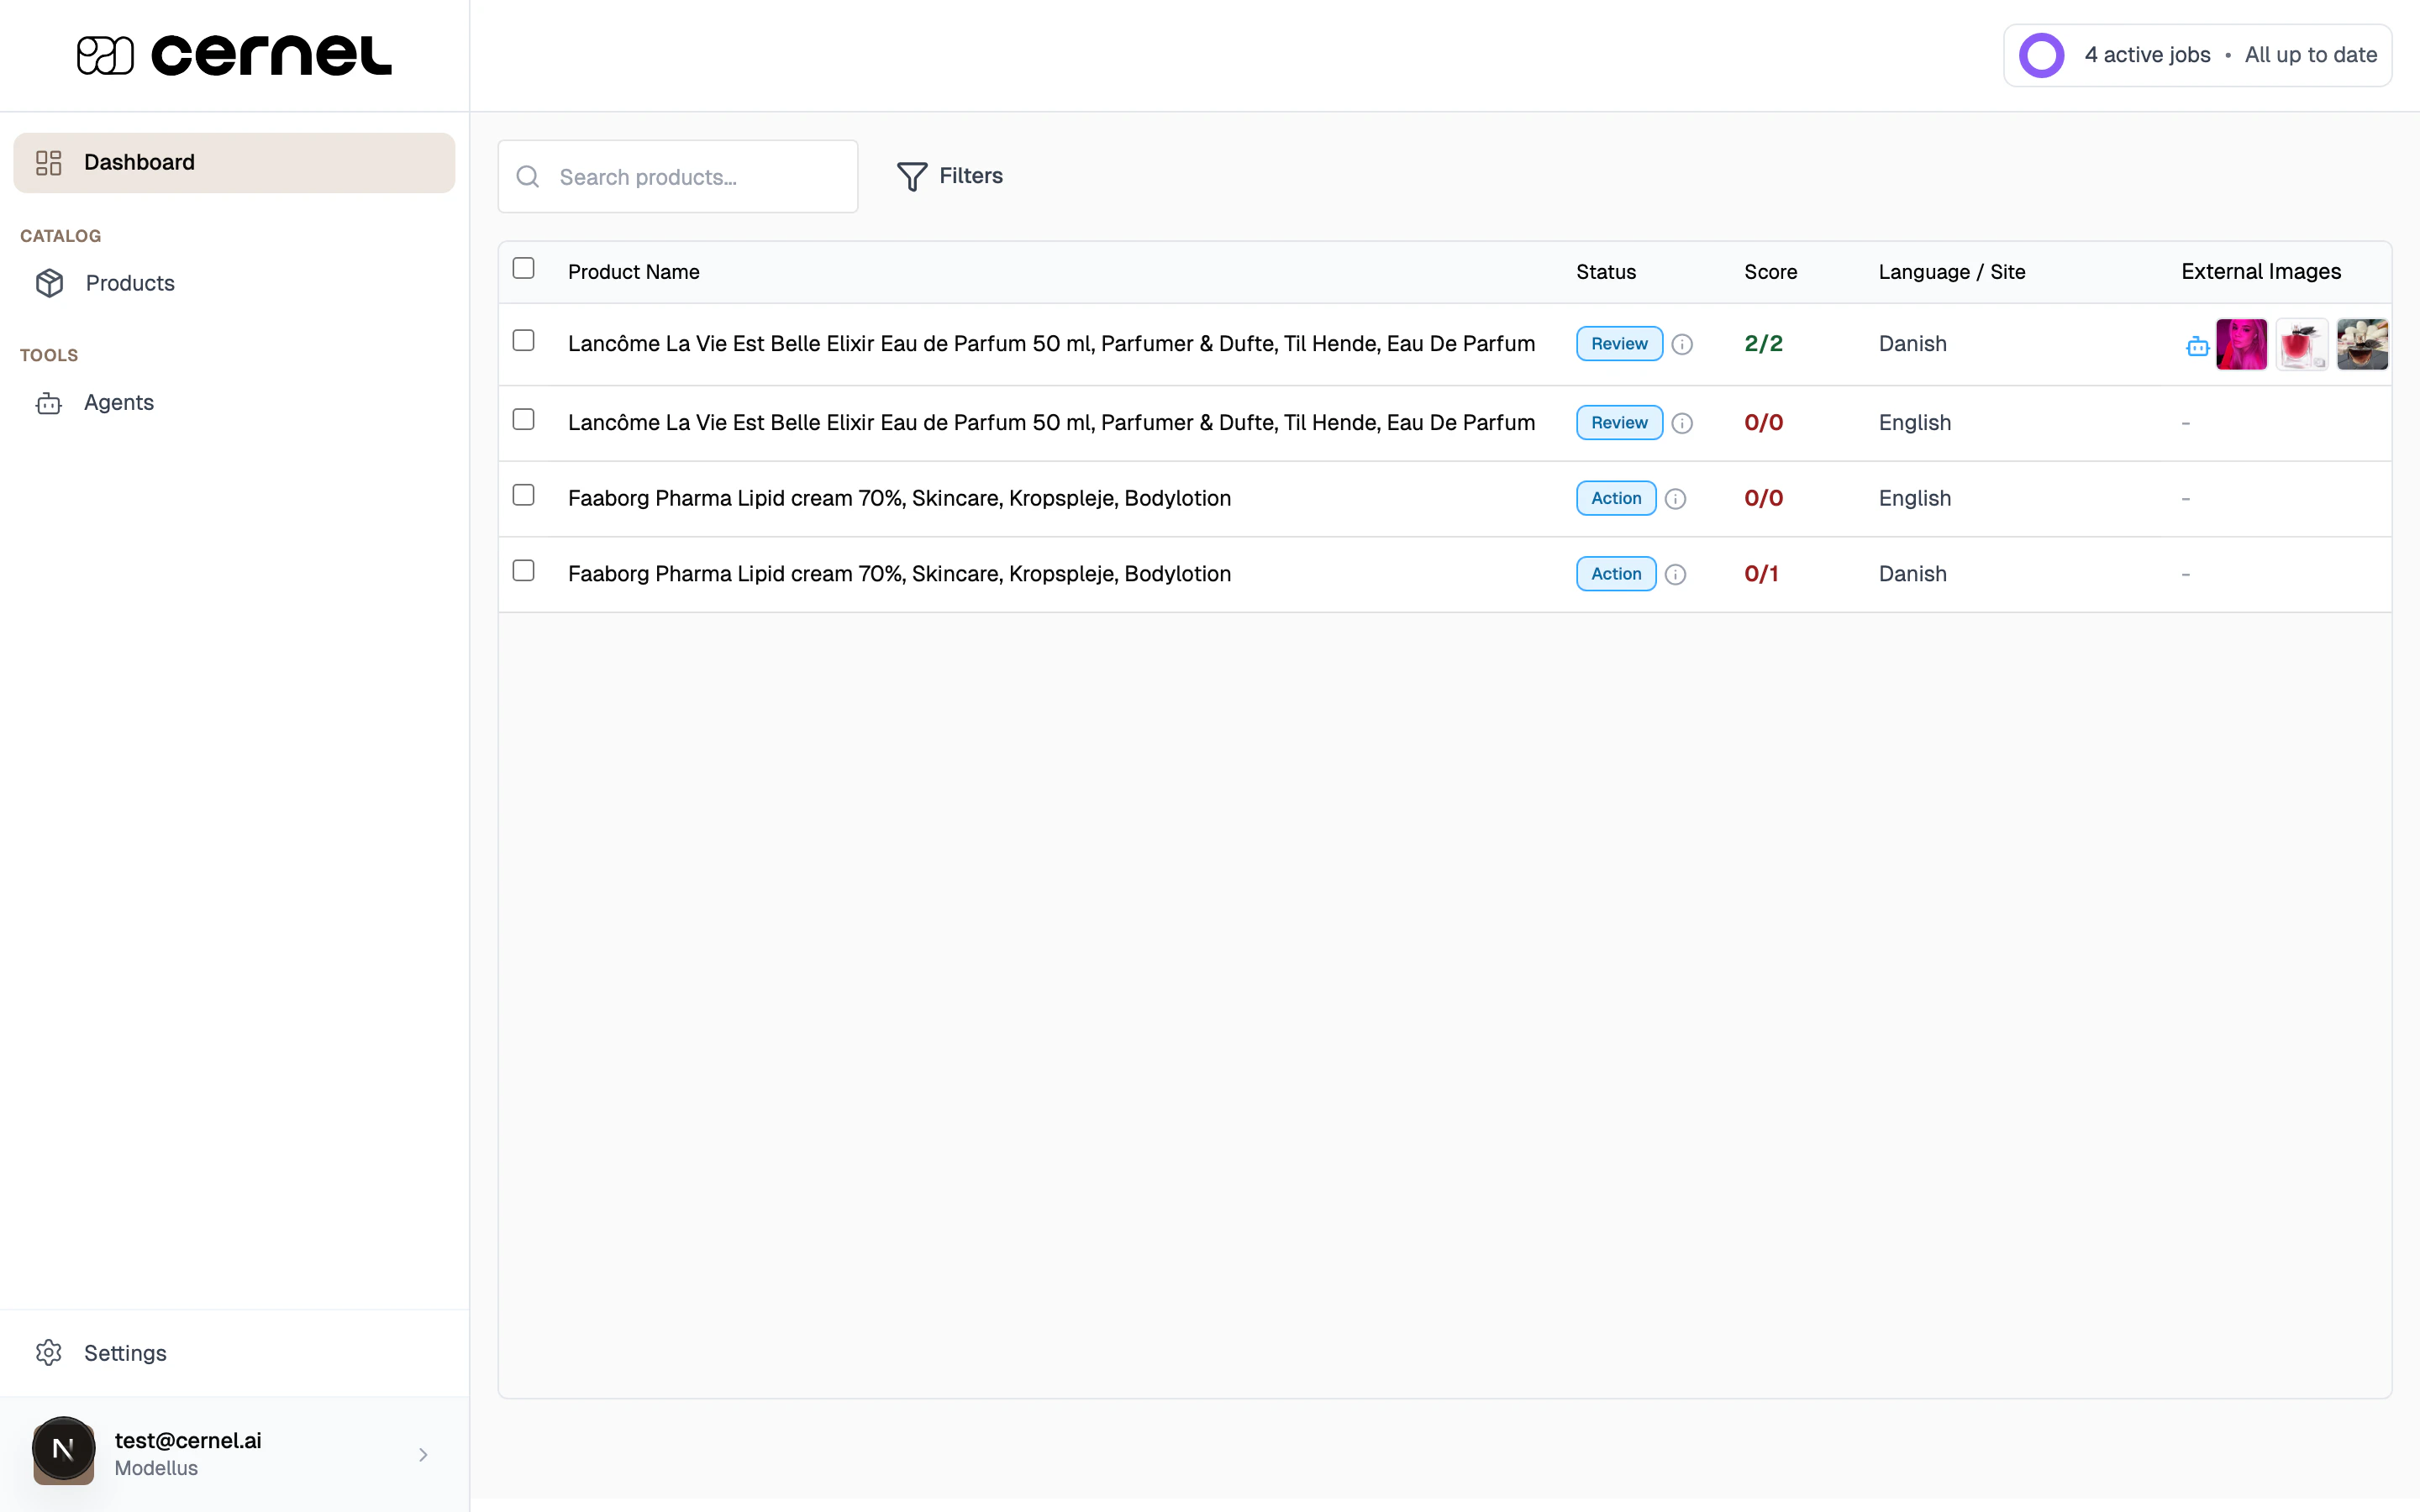This screenshot has width=2420, height=1512.
Task: Check the select-all checkbox in the table header
Action: 524,268
